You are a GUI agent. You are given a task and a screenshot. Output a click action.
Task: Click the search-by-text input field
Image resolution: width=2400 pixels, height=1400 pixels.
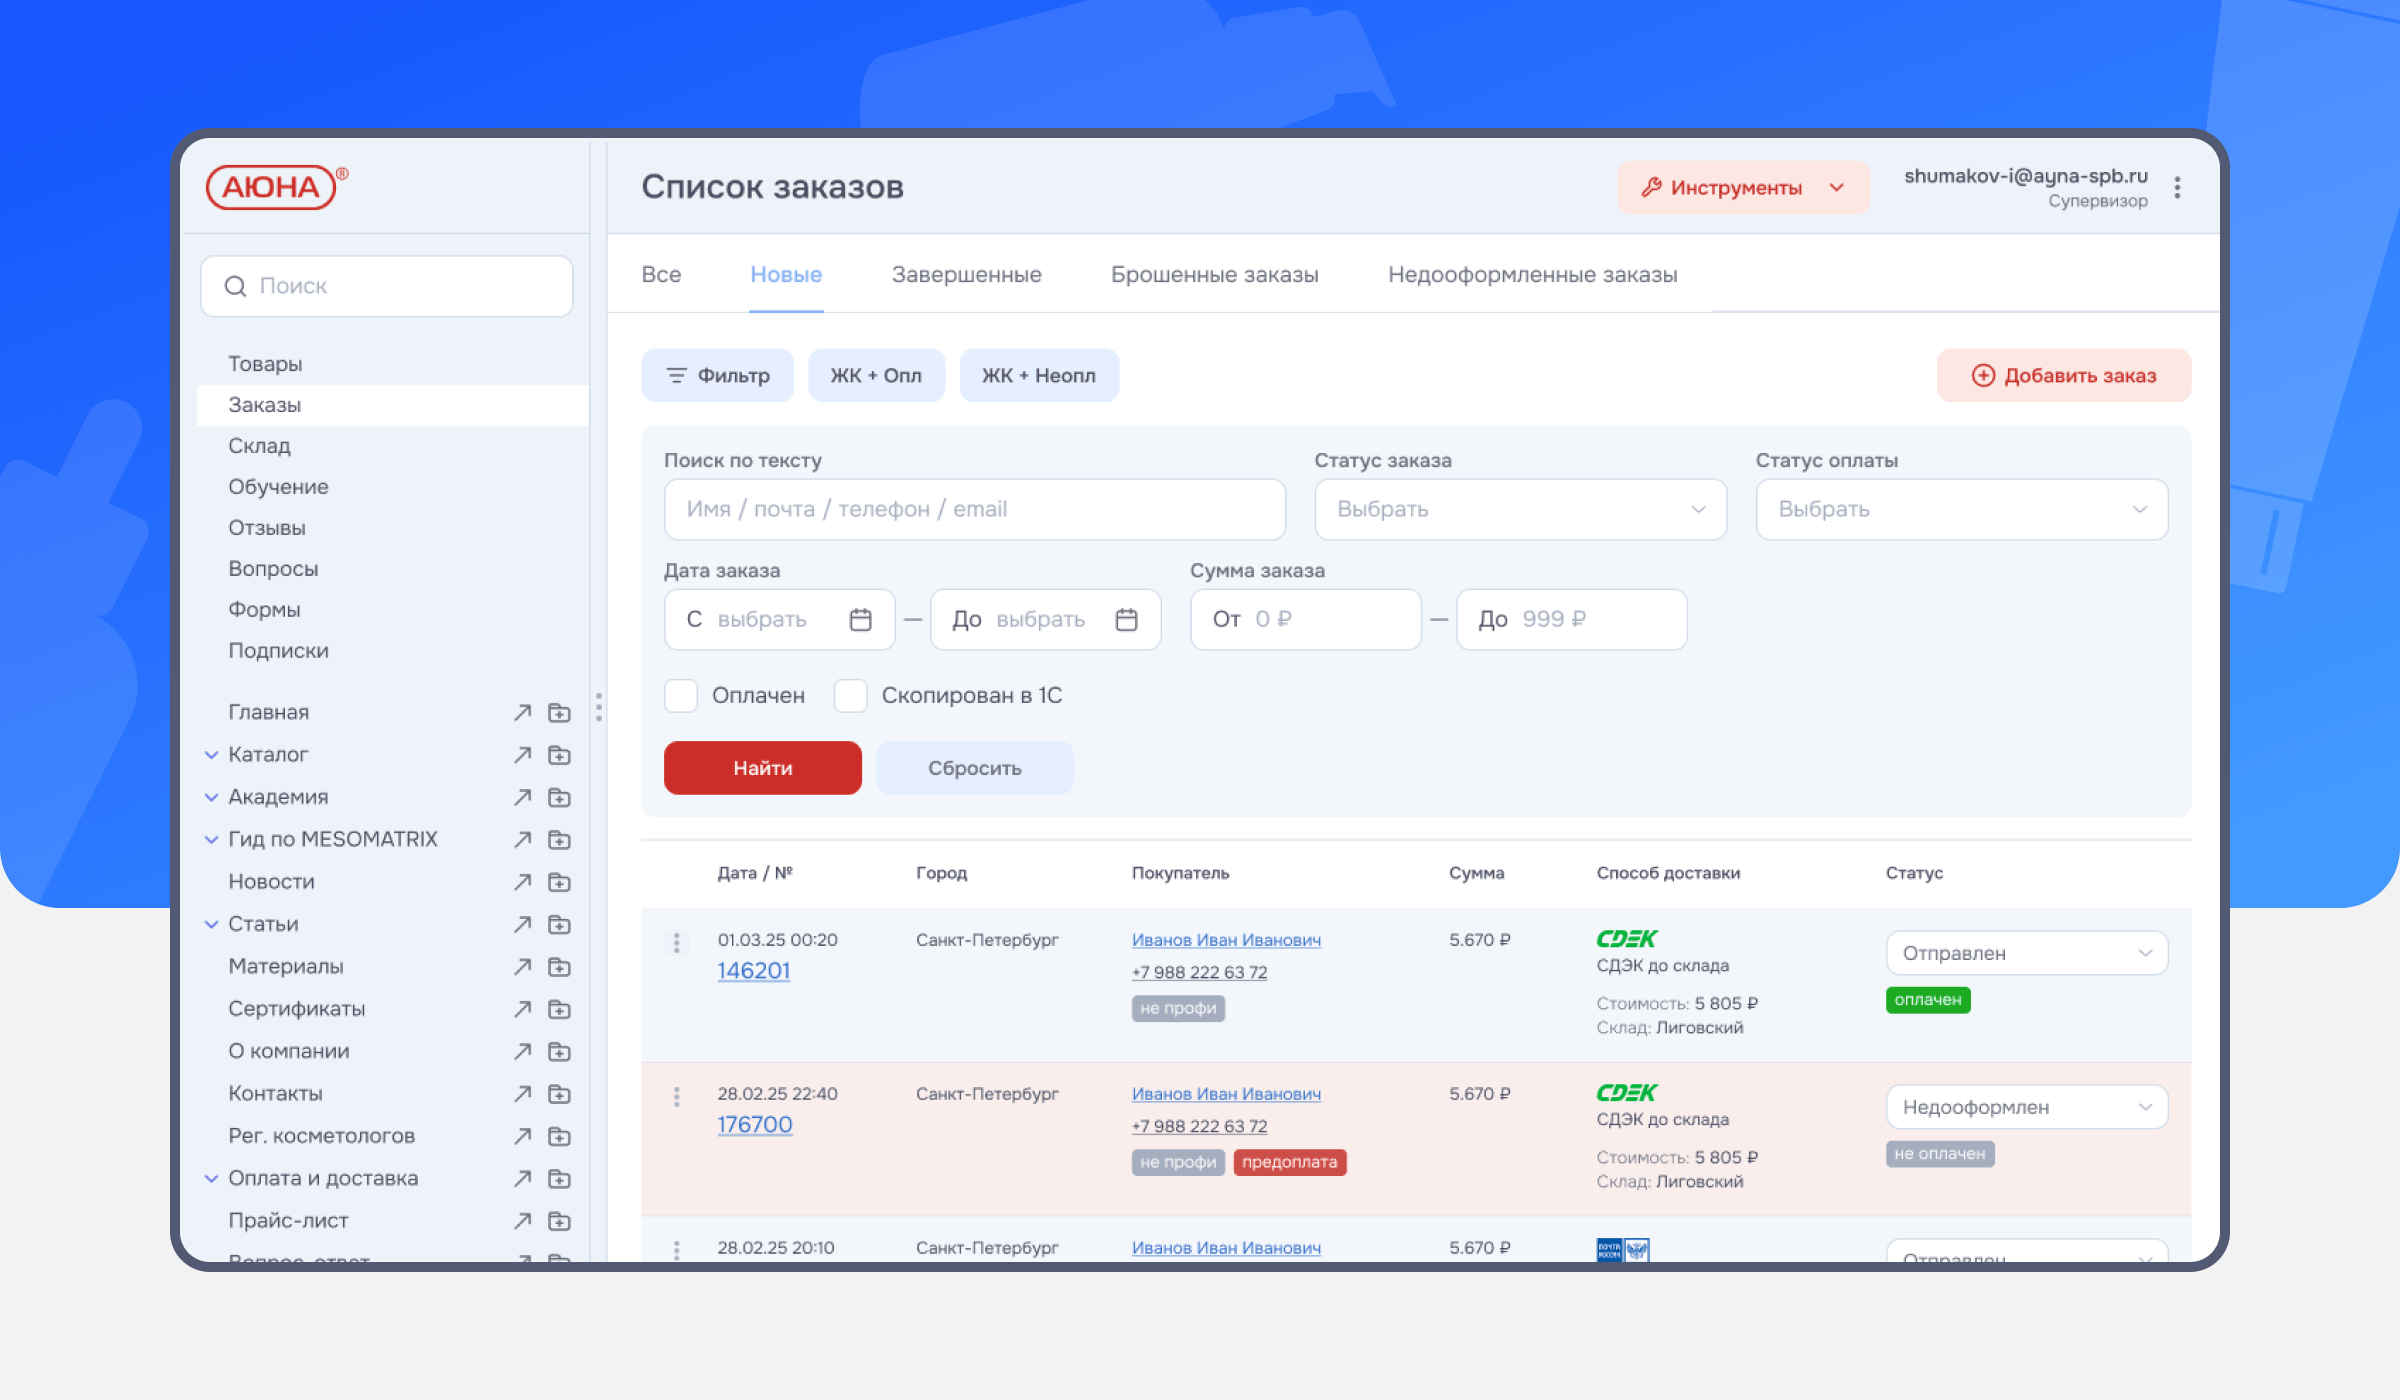[974, 510]
